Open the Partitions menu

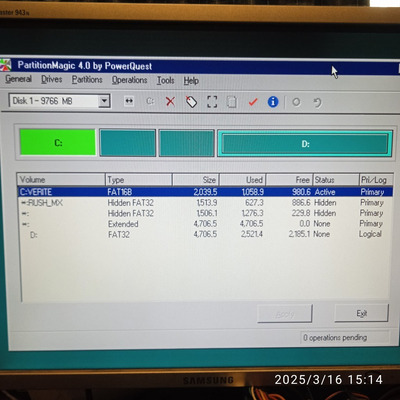coord(87,80)
